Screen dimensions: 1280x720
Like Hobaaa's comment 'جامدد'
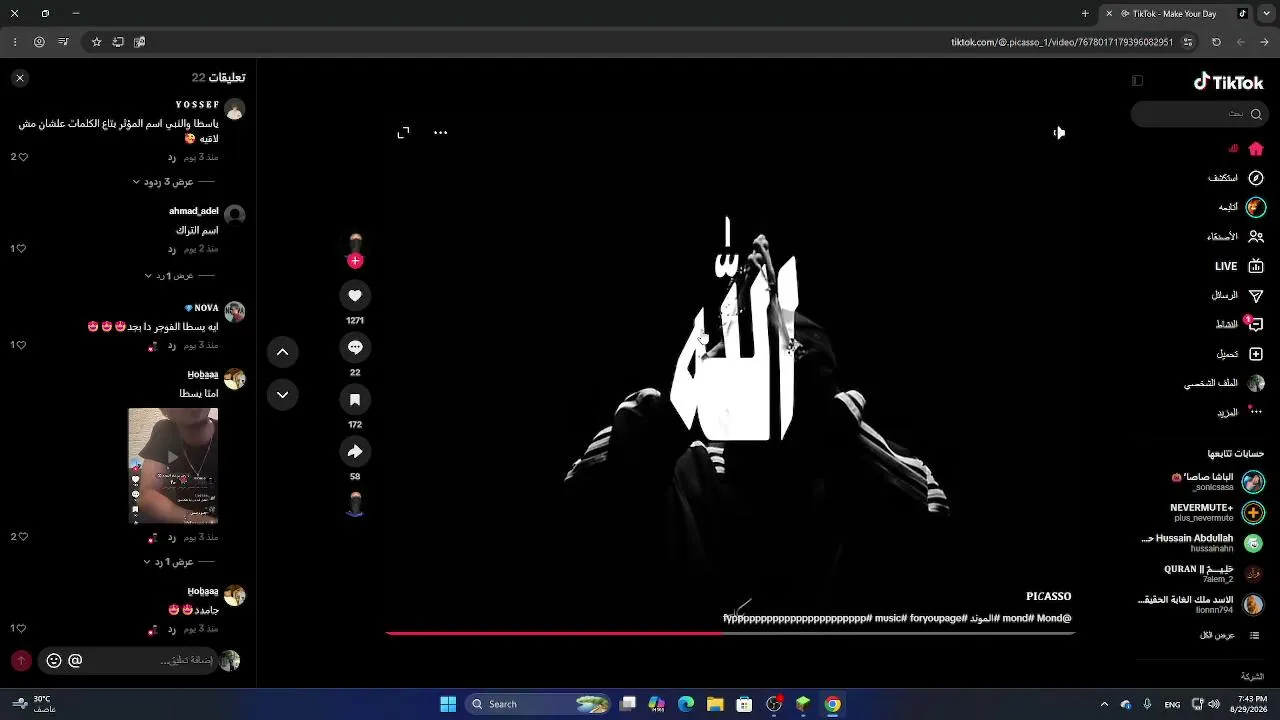click(x=22, y=628)
